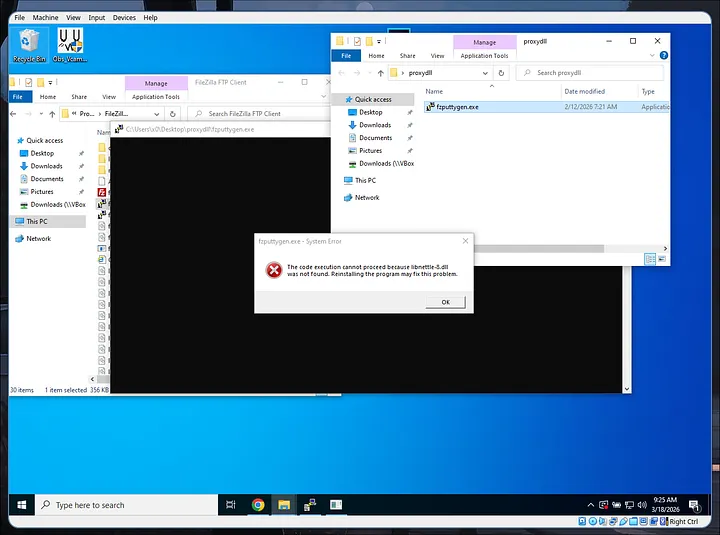Open File Explorer from the taskbar
Image resolution: width=720 pixels, height=535 pixels.
point(284,505)
